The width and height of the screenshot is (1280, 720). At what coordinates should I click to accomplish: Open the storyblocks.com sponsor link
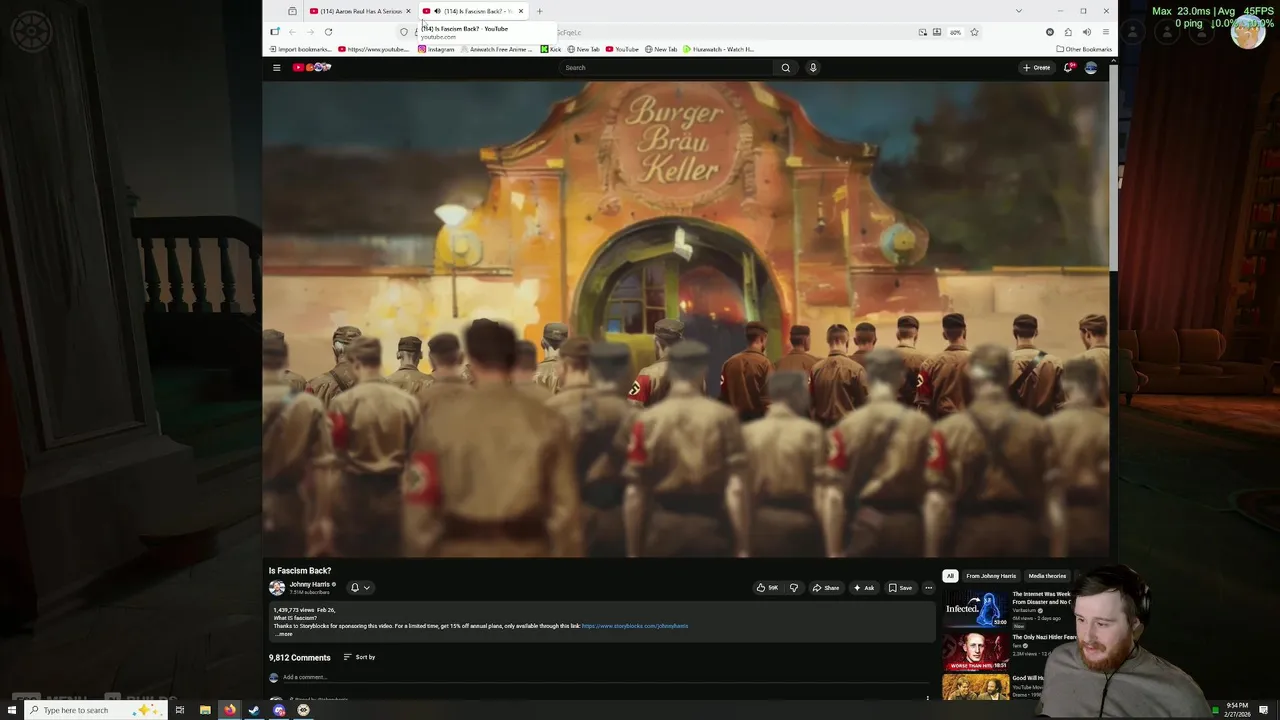(635, 626)
